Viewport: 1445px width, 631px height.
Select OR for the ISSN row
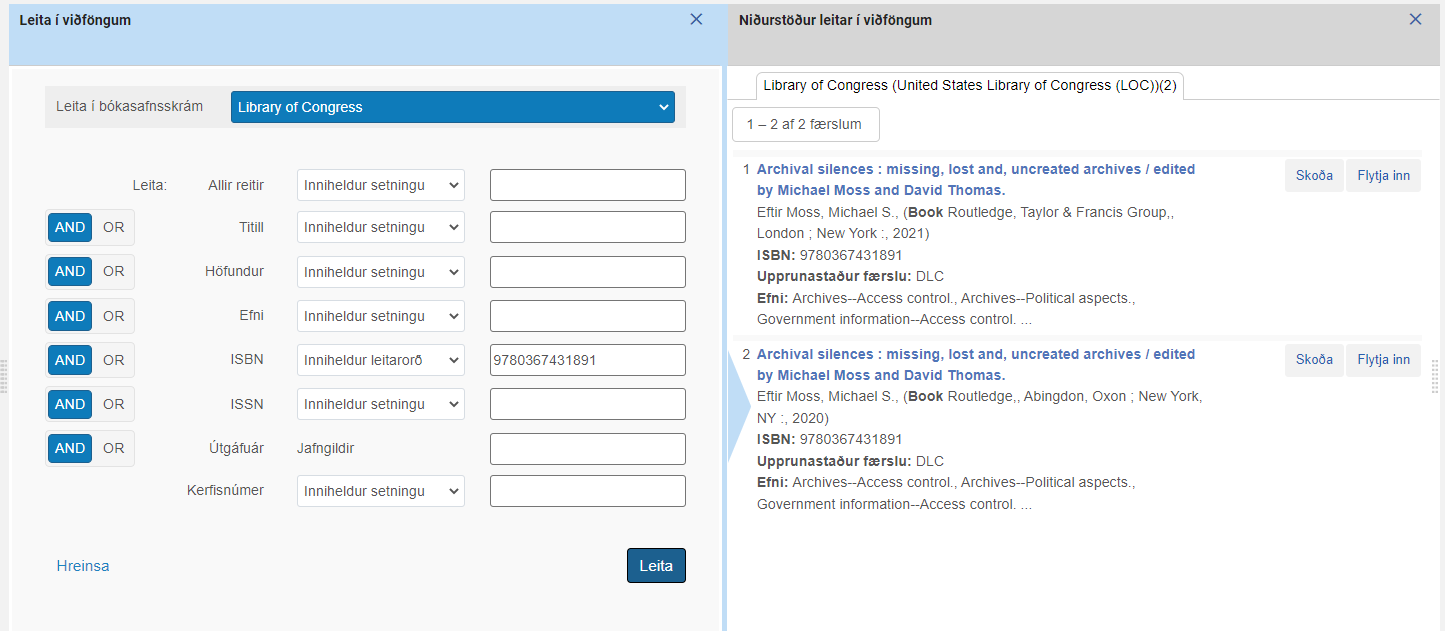(x=114, y=404)
